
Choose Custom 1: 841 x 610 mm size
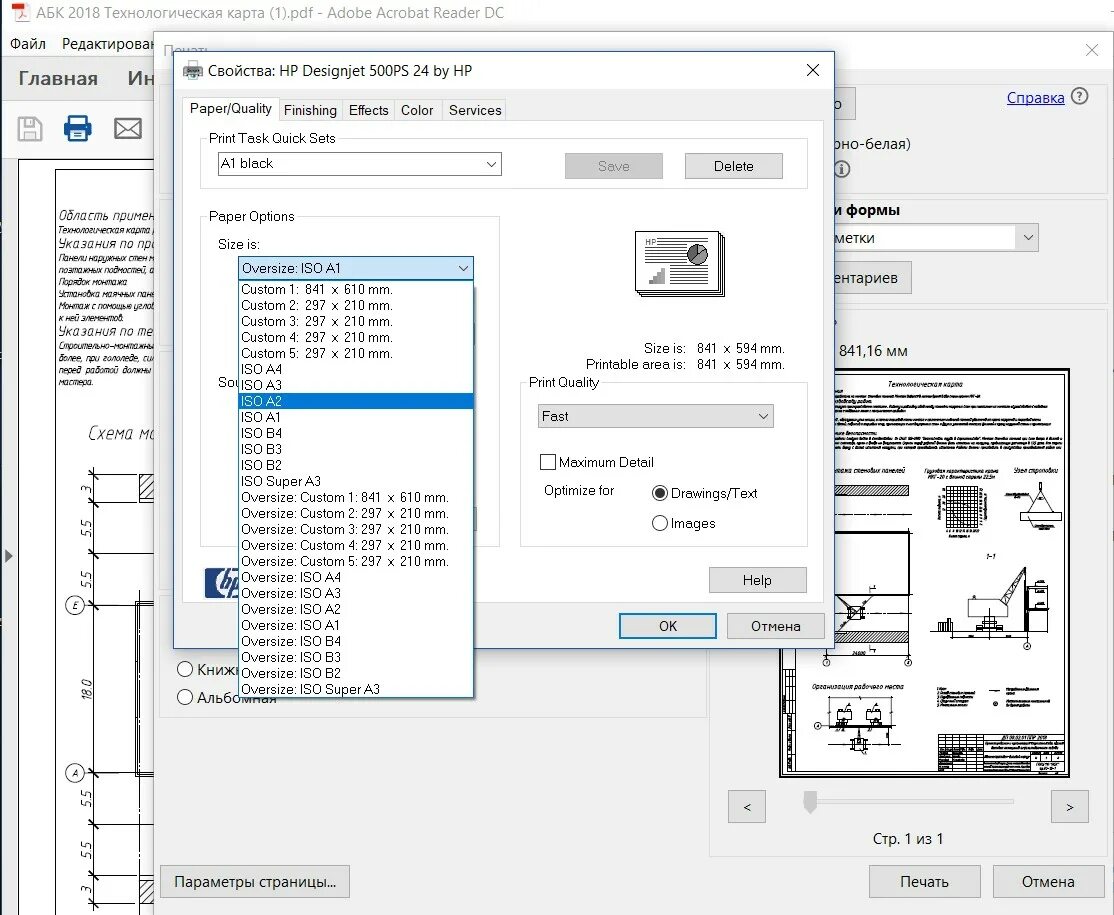click(x=356, y=289)
